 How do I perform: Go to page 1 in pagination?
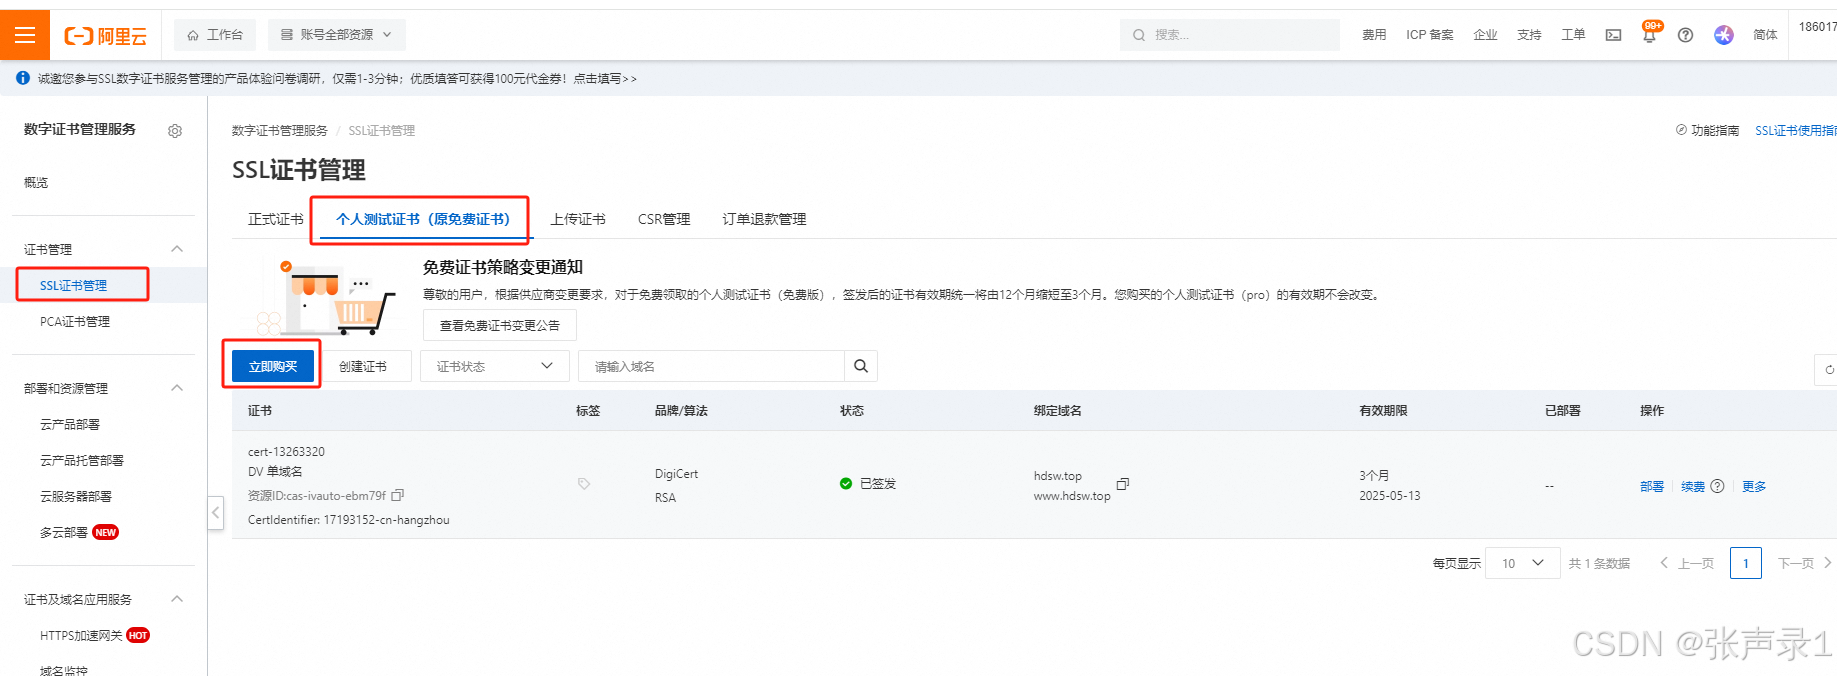1746,563
